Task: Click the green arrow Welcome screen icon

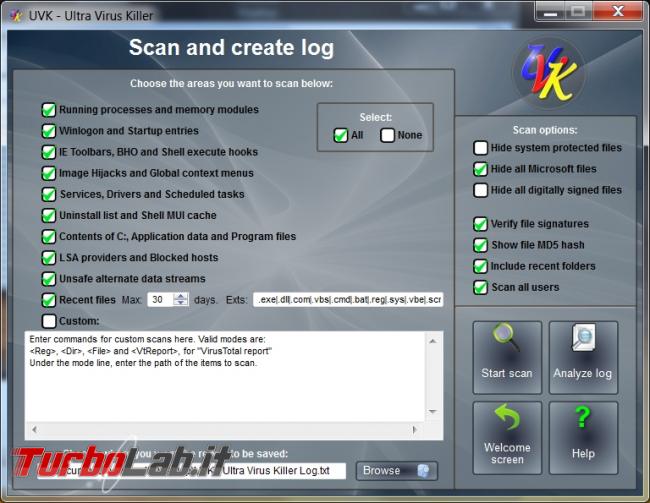Action: coord(507,417)
